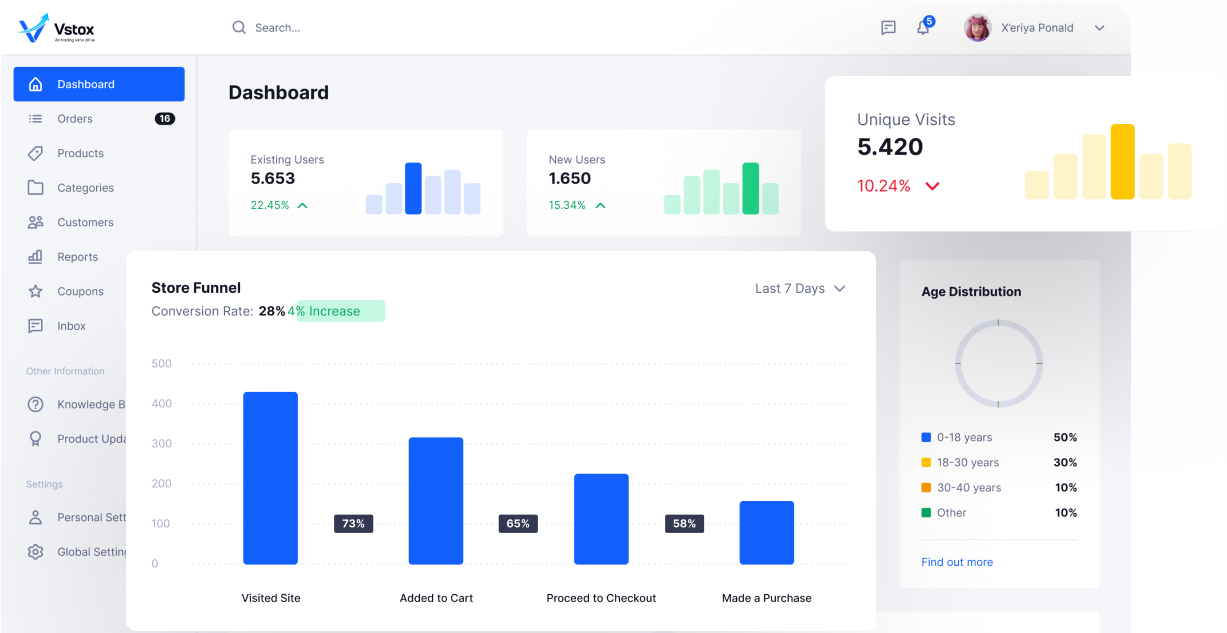Click the Reports chart icon
Viewport: 1227px width, 633px height.
point(36,257)
